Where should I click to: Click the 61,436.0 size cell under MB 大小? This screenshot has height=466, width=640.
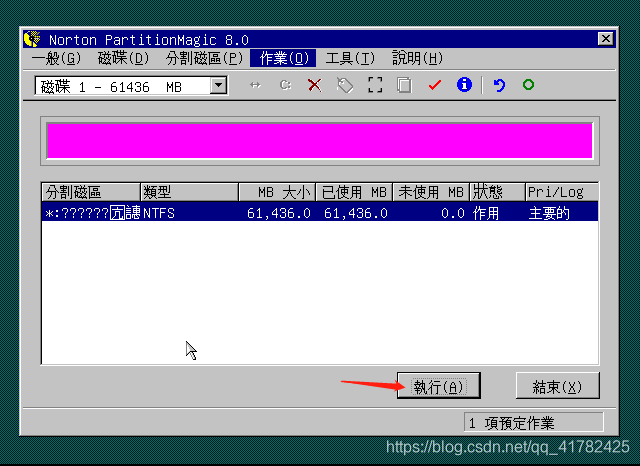coord(279,213)
